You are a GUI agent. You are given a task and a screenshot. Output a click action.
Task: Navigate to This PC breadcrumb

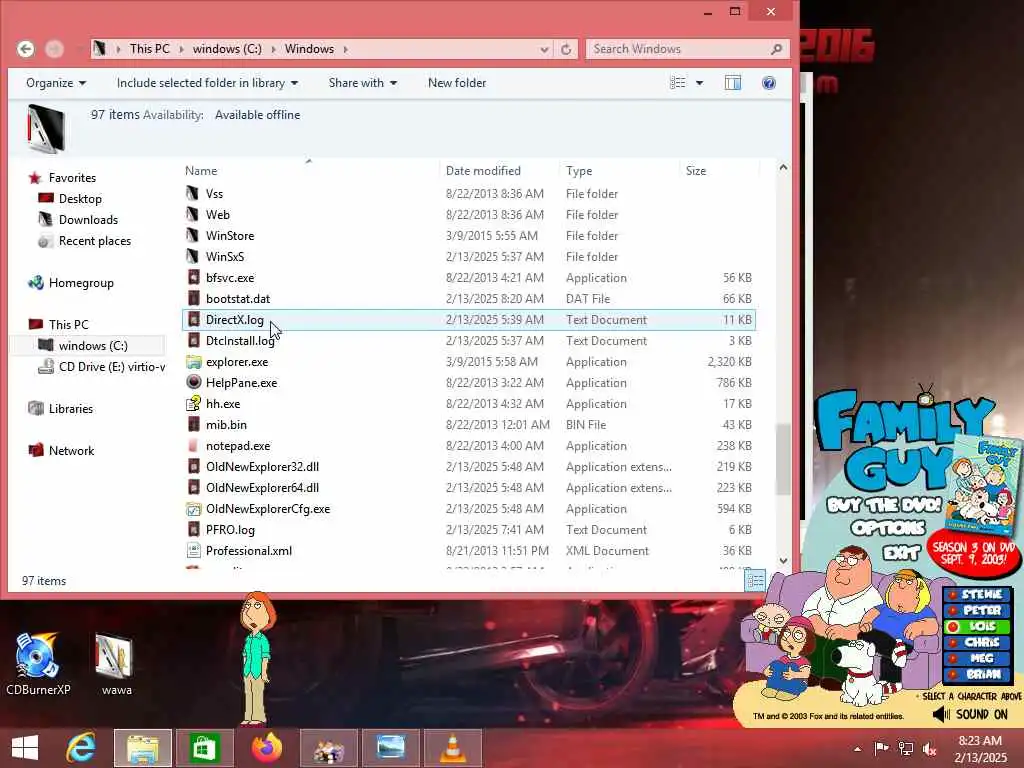coord(149,49)
